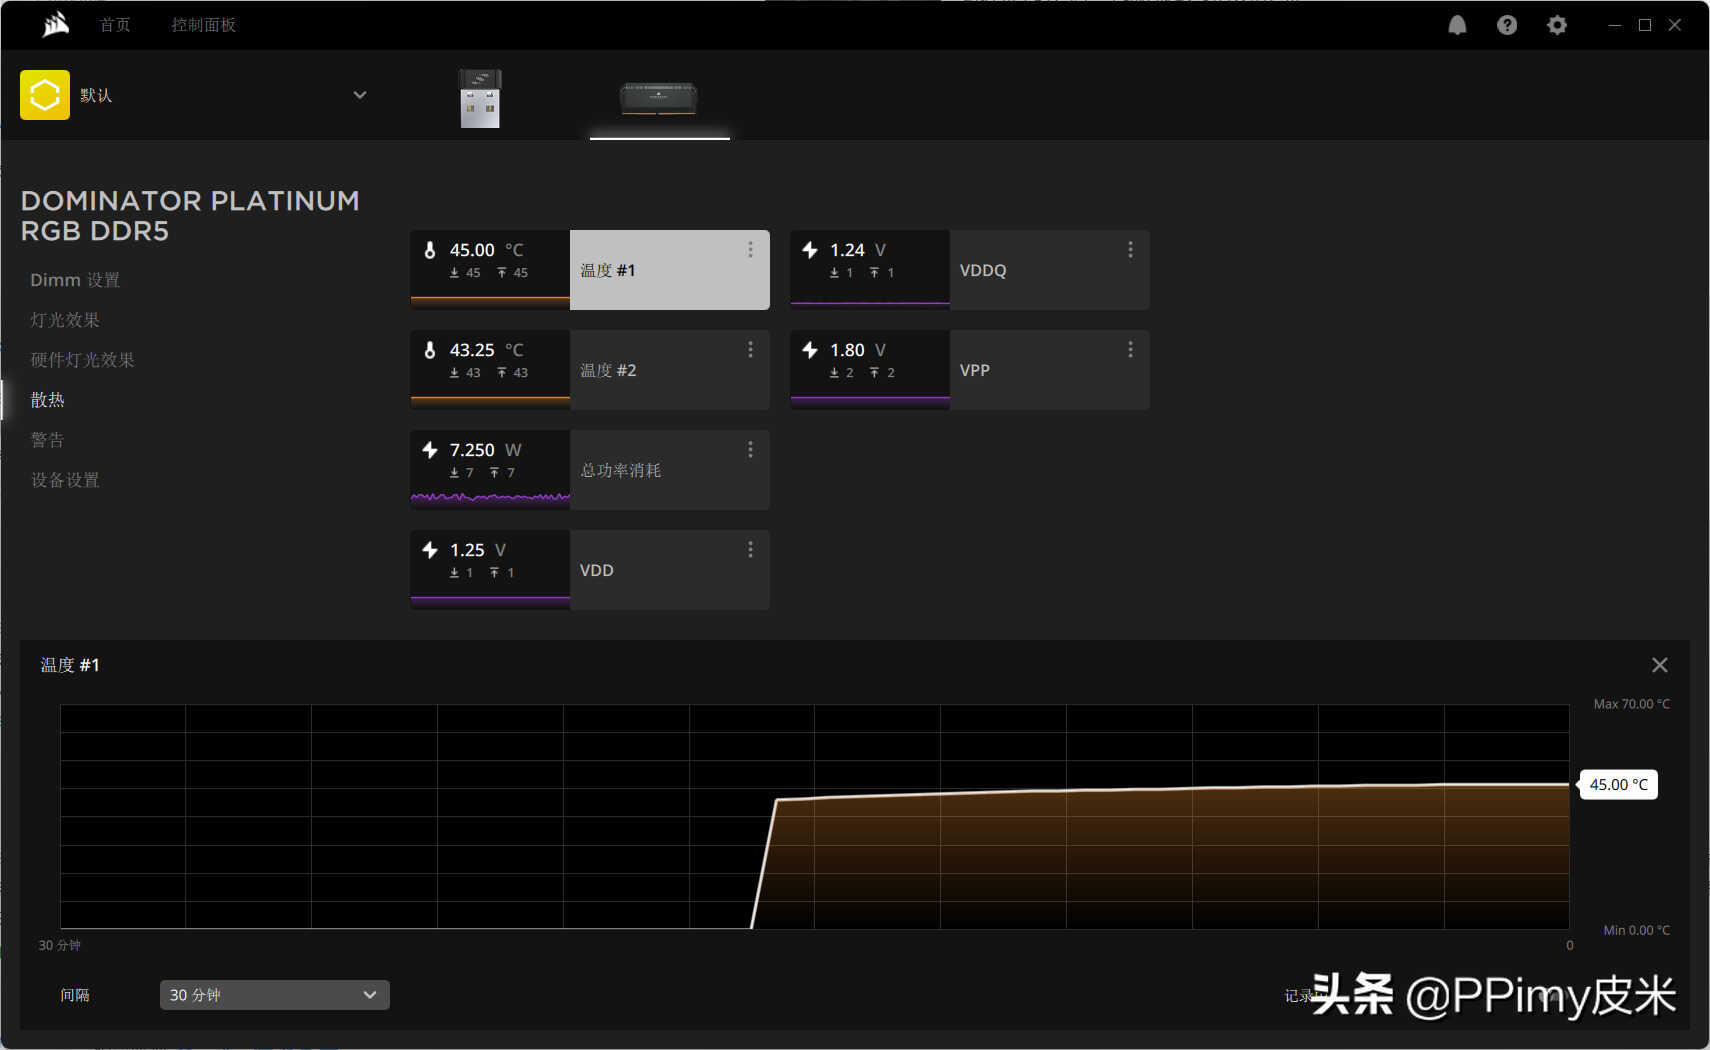Open 设备设置 in the sidebar
This screenshot has height=1050, width=1710.
(x=65, y=480)
